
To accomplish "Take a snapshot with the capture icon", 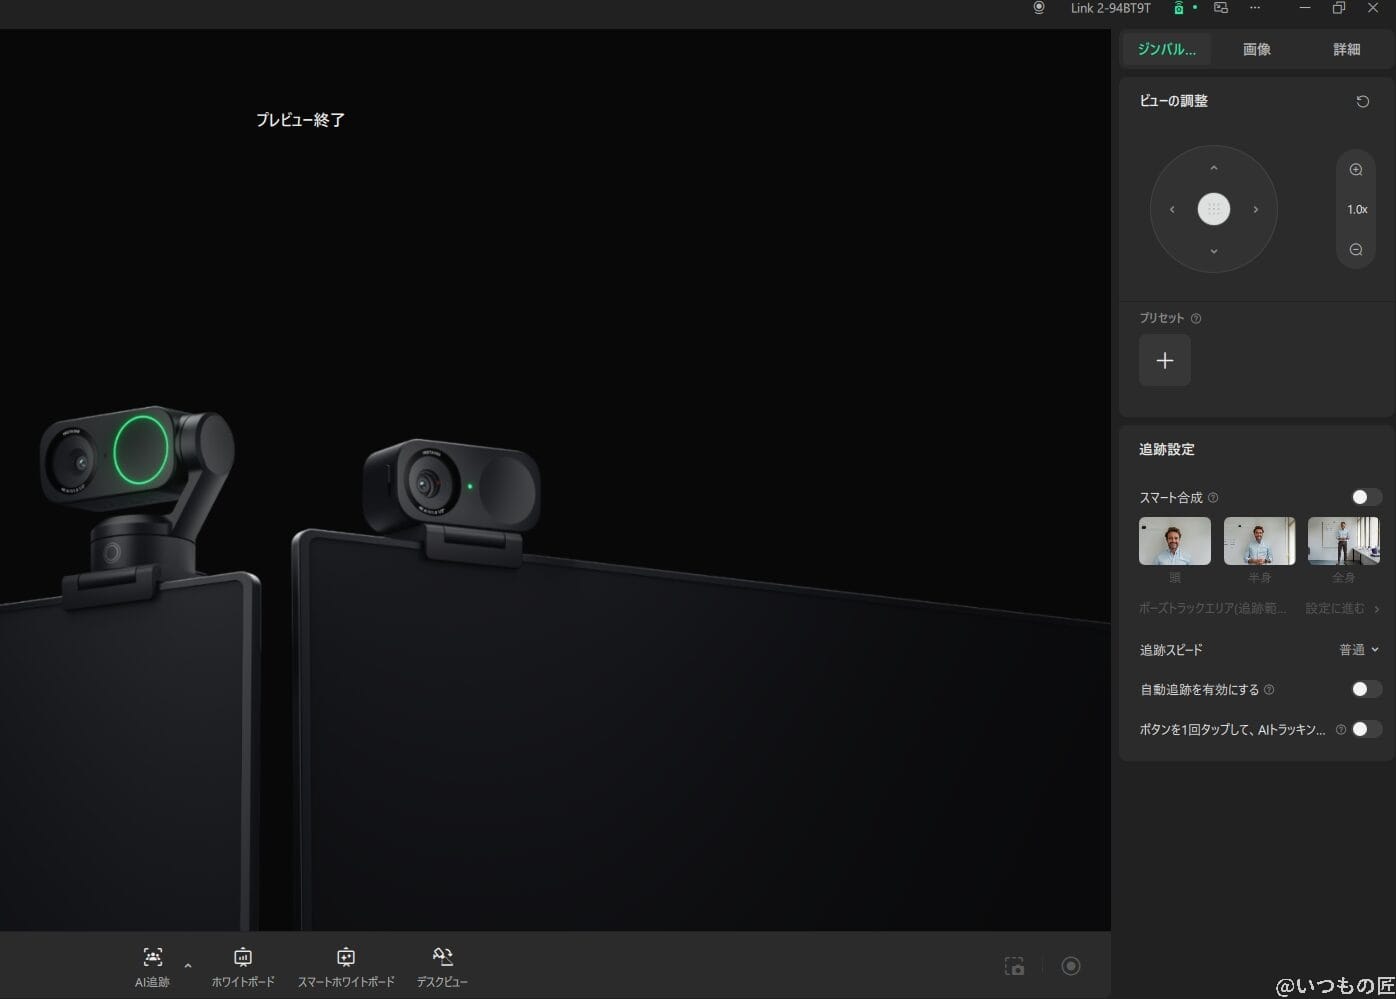I will (x=1014, y=966).
